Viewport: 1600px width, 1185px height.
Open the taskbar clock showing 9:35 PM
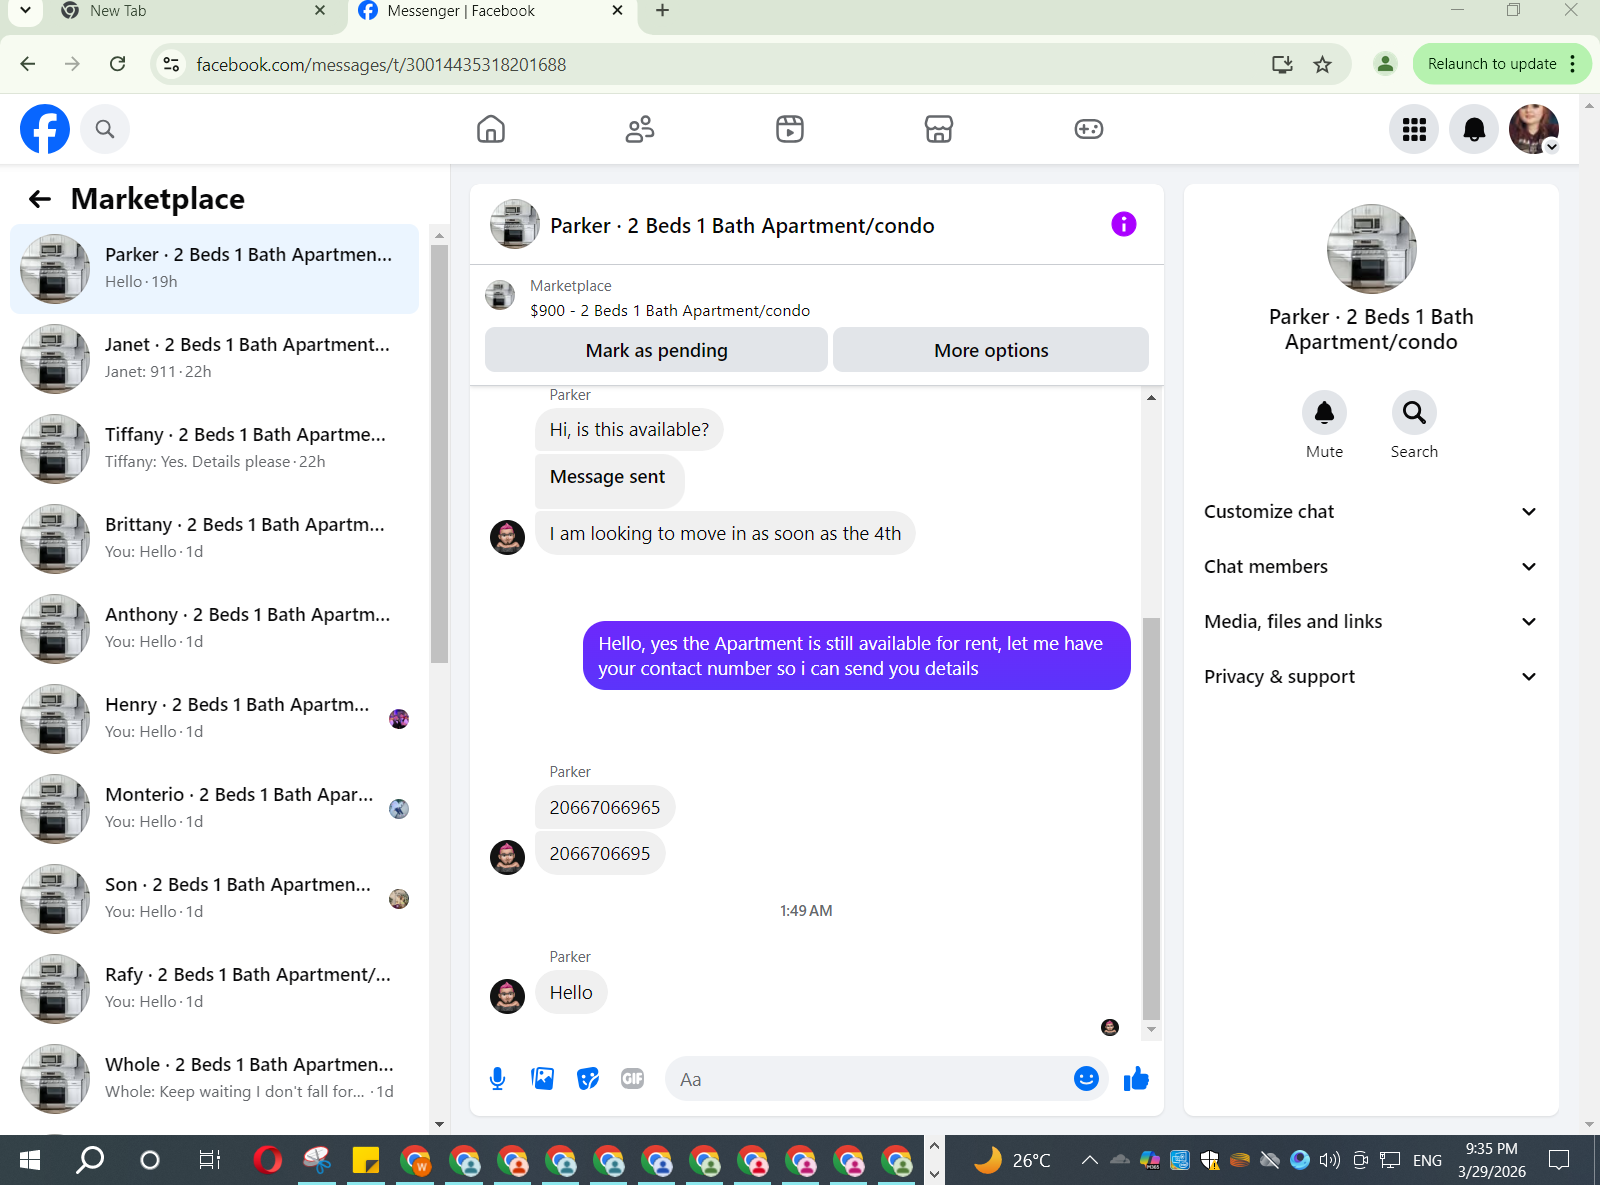[x=1491, y=1160]
